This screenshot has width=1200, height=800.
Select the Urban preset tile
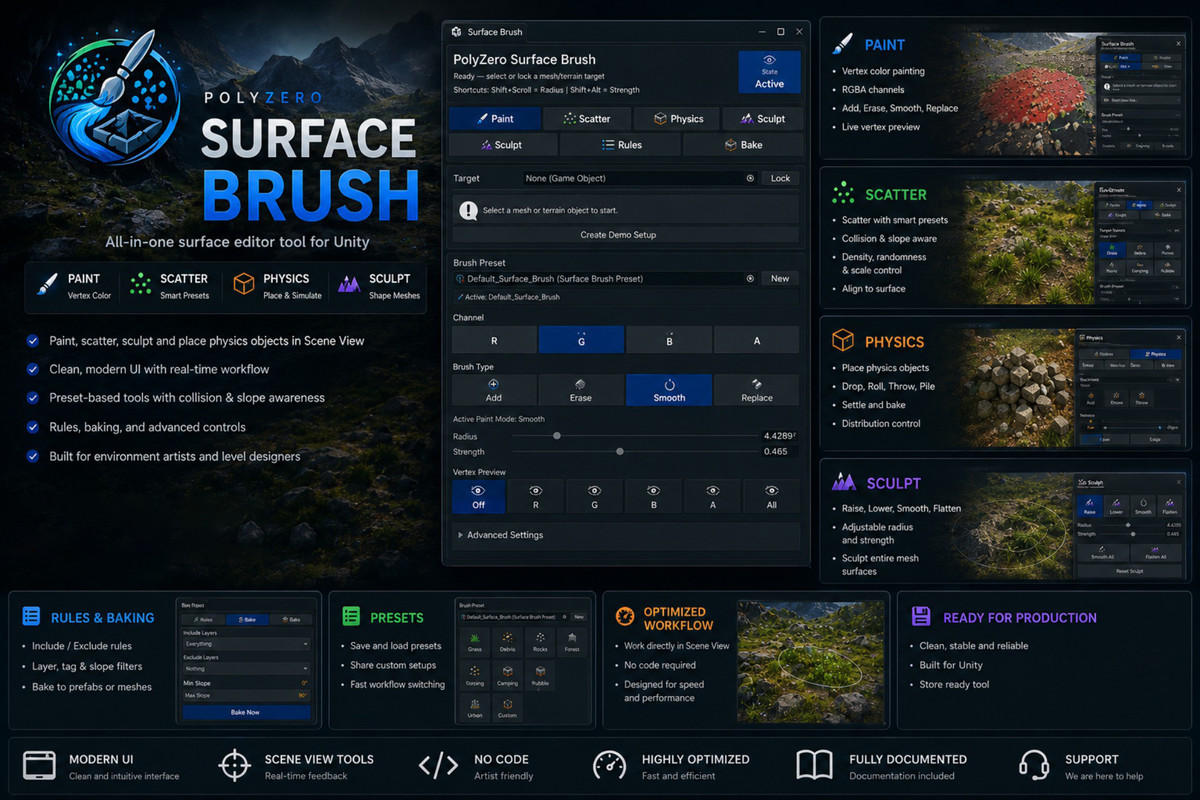pos(474,708)
